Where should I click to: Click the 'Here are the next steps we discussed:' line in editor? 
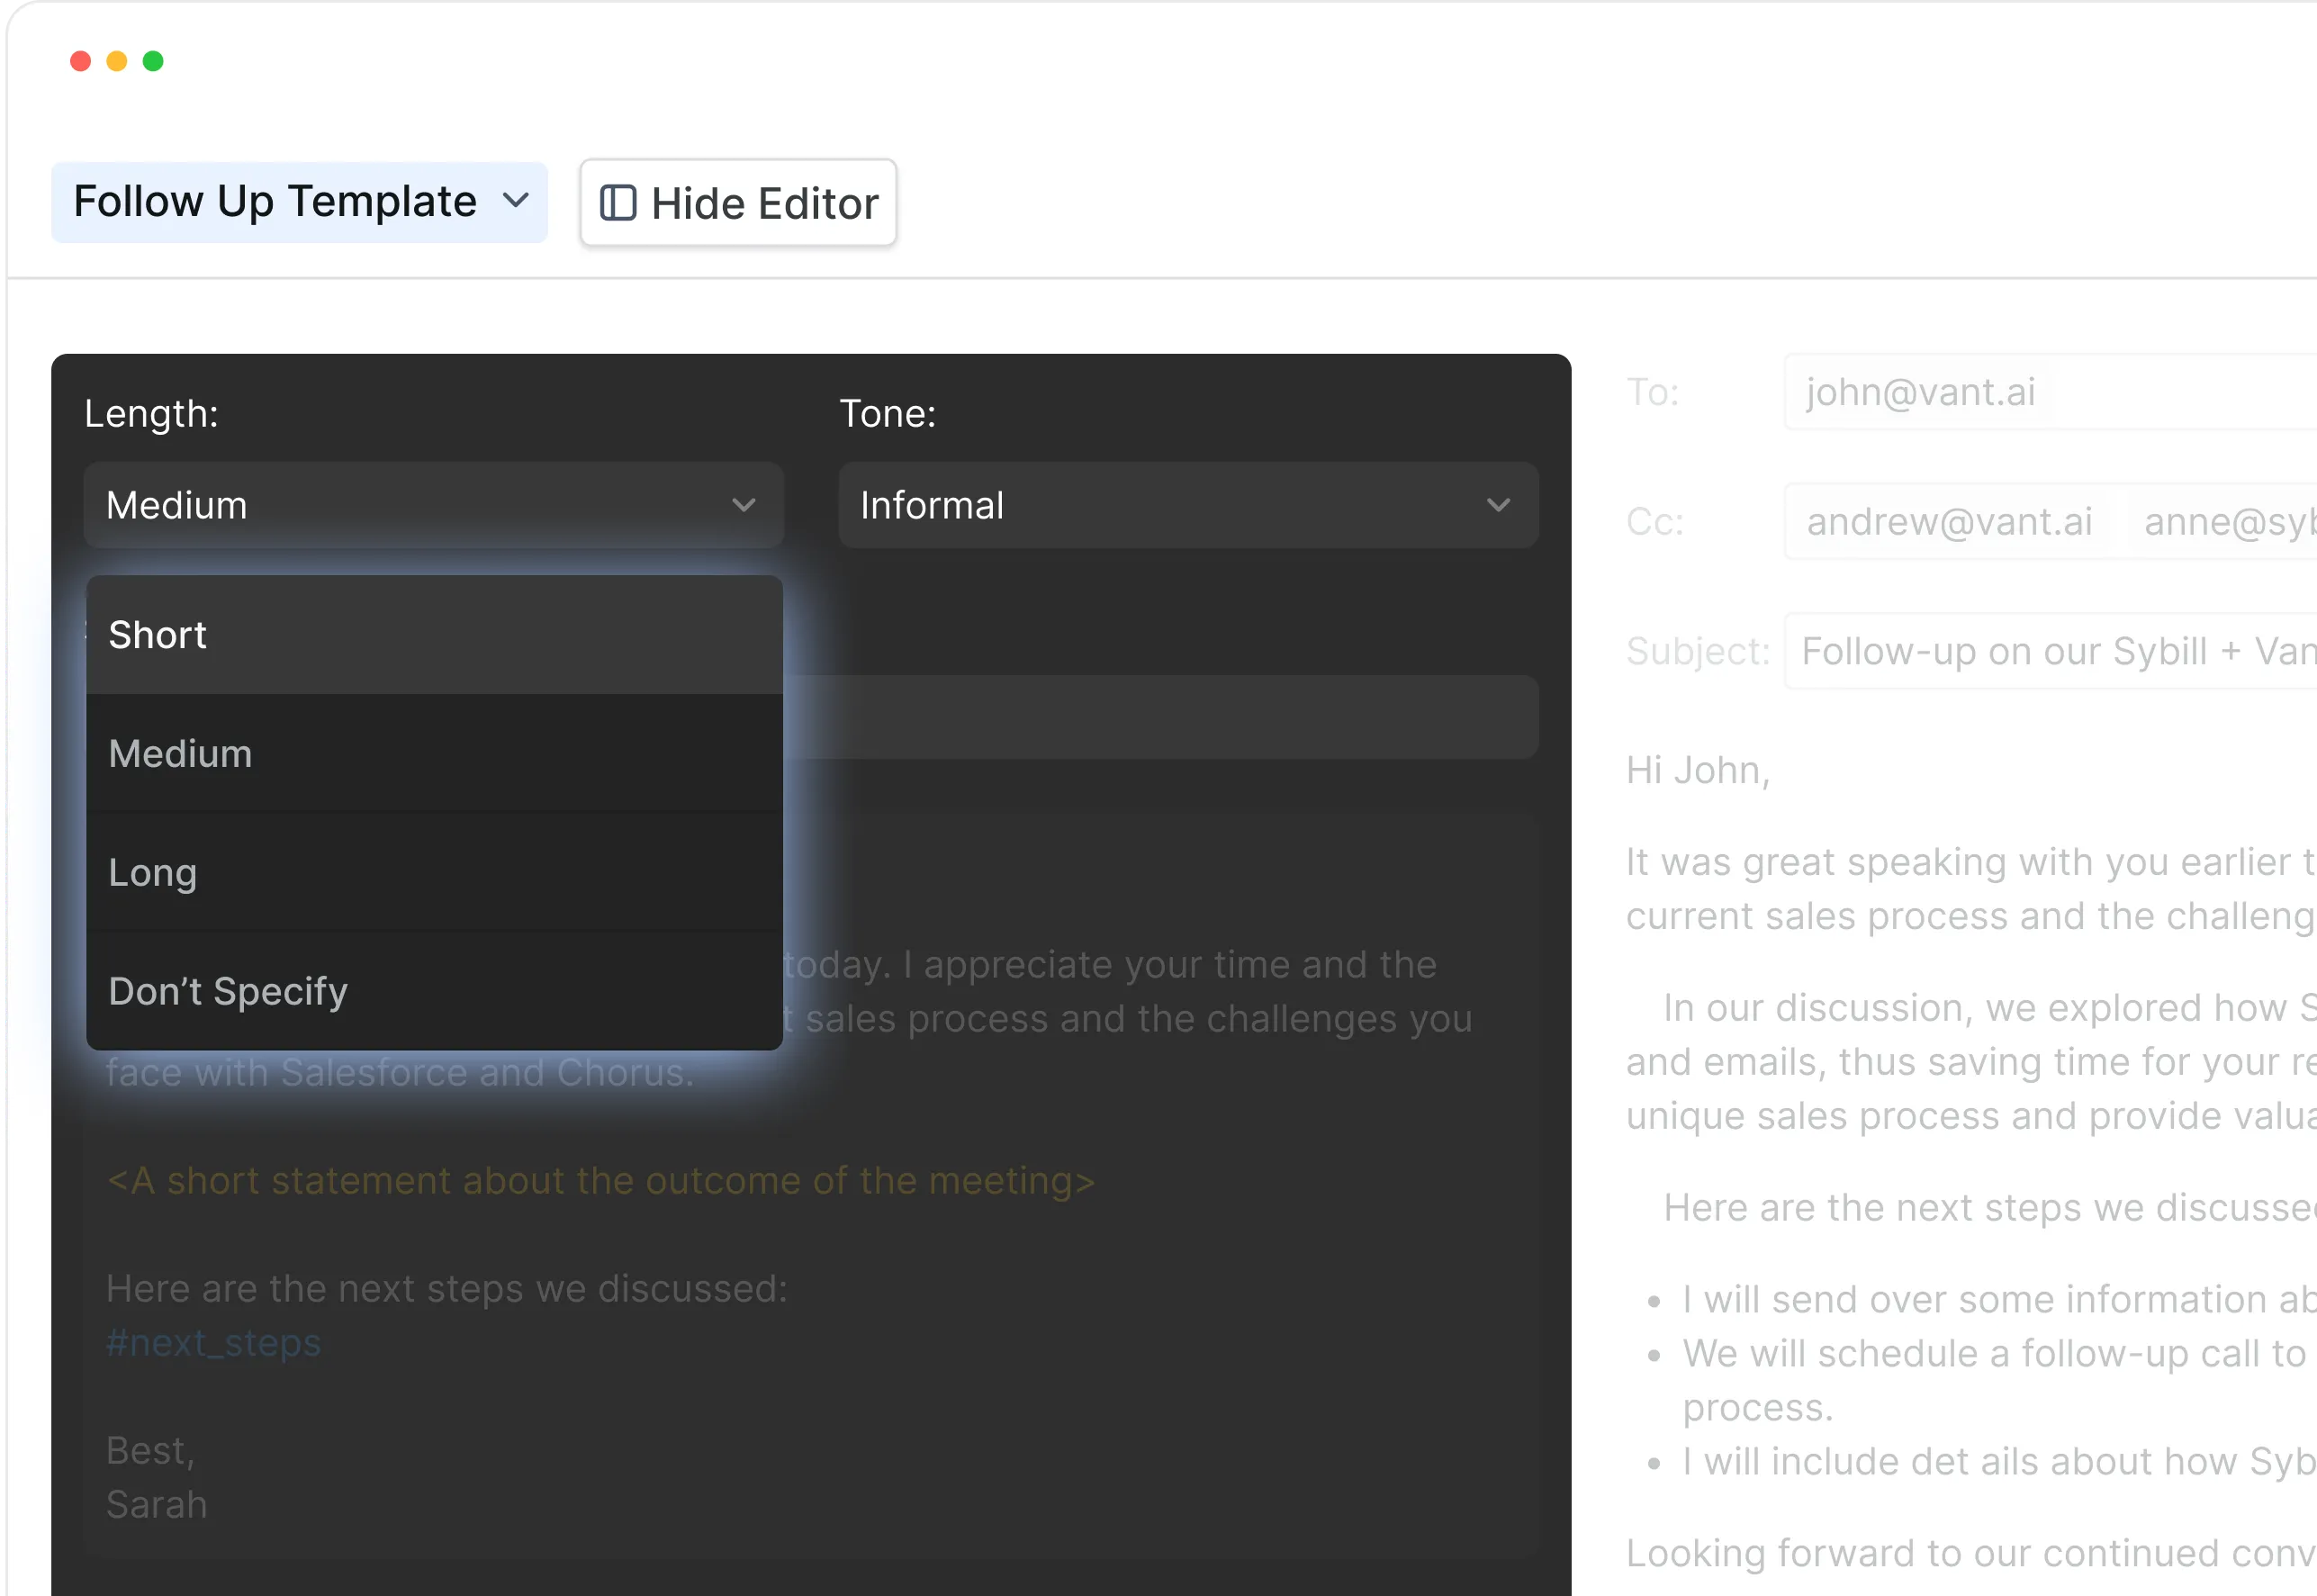click(447, 1288)
